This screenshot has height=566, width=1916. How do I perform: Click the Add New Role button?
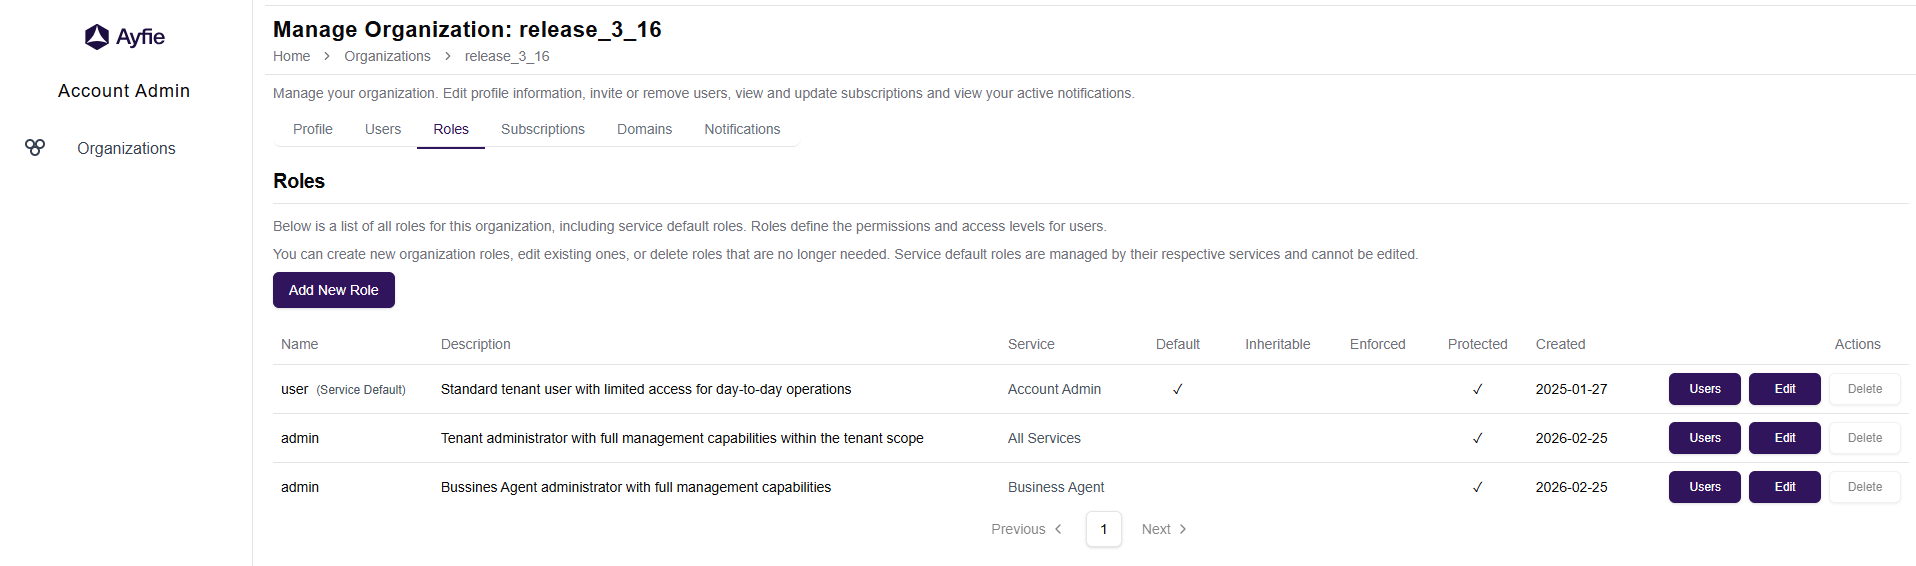[334, 290]
